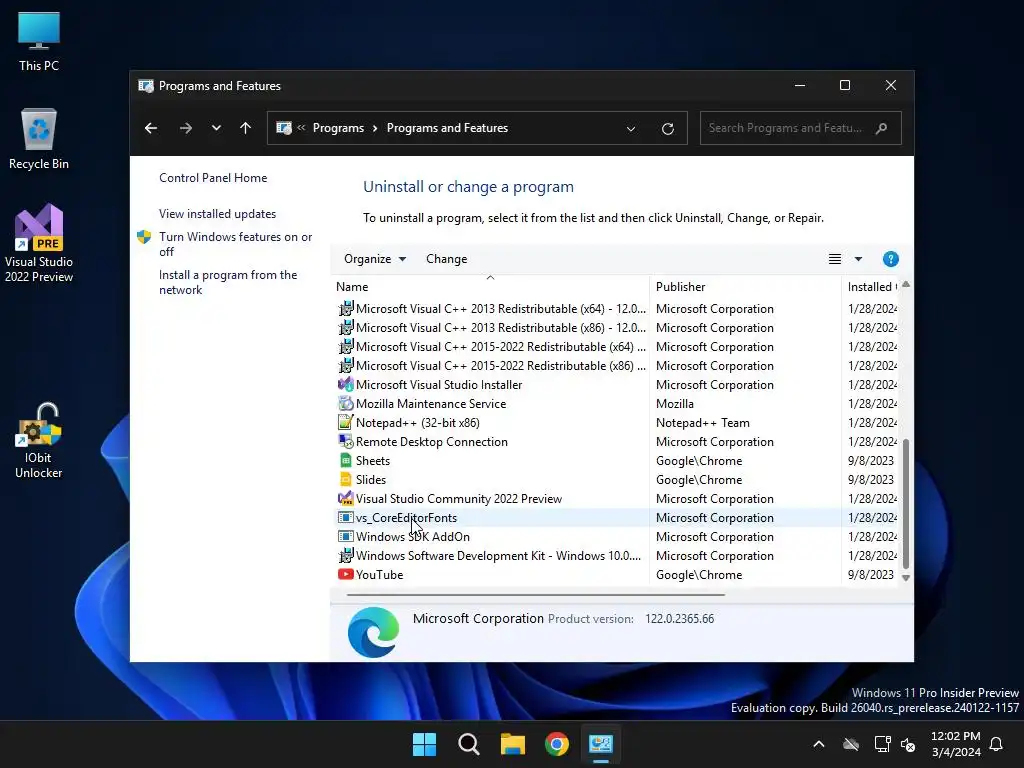Open Visual Studio 2022 Preview desktop shortcut
This screenshot has width=1024, height=768.
(x=39, y=243)
